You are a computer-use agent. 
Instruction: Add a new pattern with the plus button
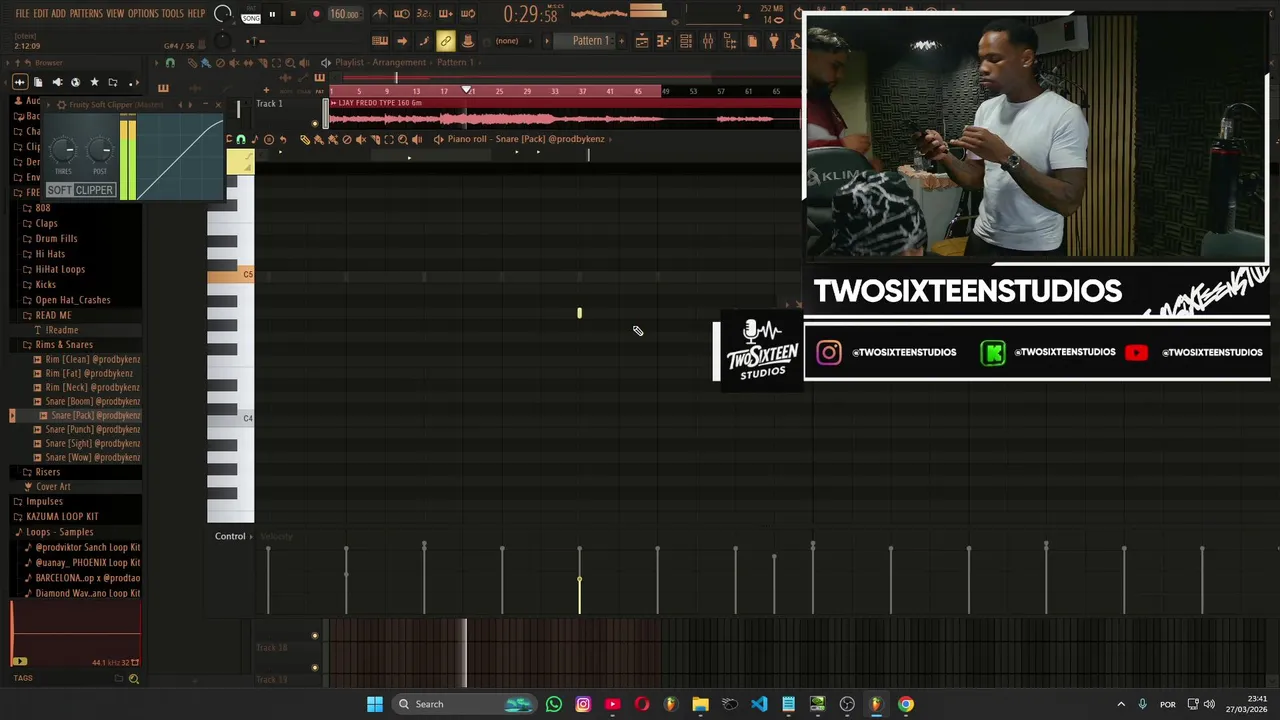pos(620,41)
